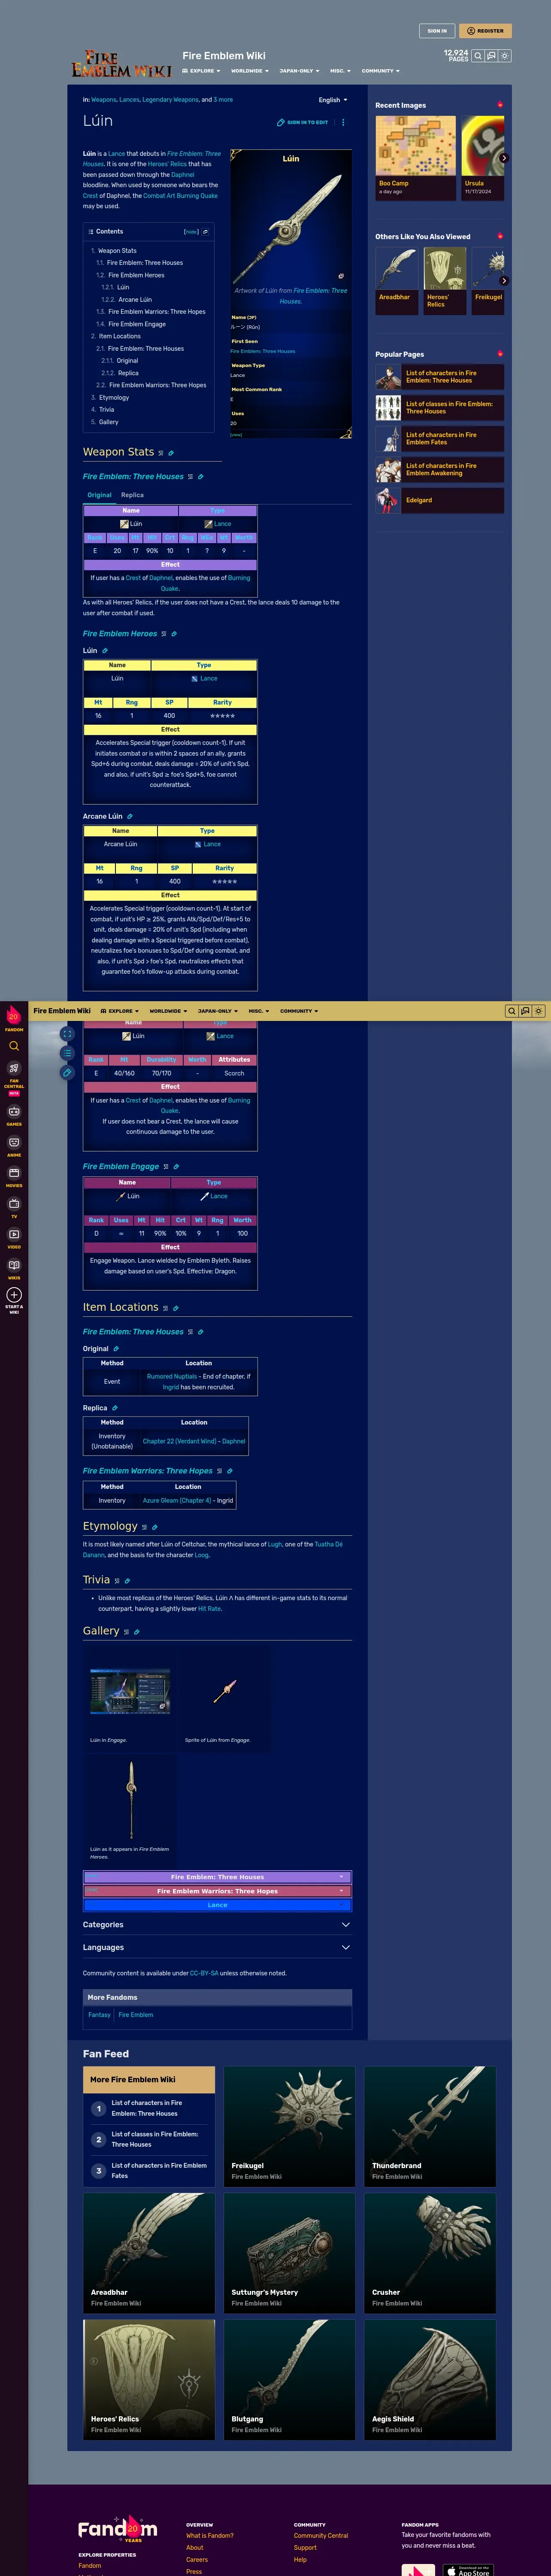Viewport: 551px width, 2576px height.
Task: Edit the Item Locations section via pencil
Action: point(176,1308)
